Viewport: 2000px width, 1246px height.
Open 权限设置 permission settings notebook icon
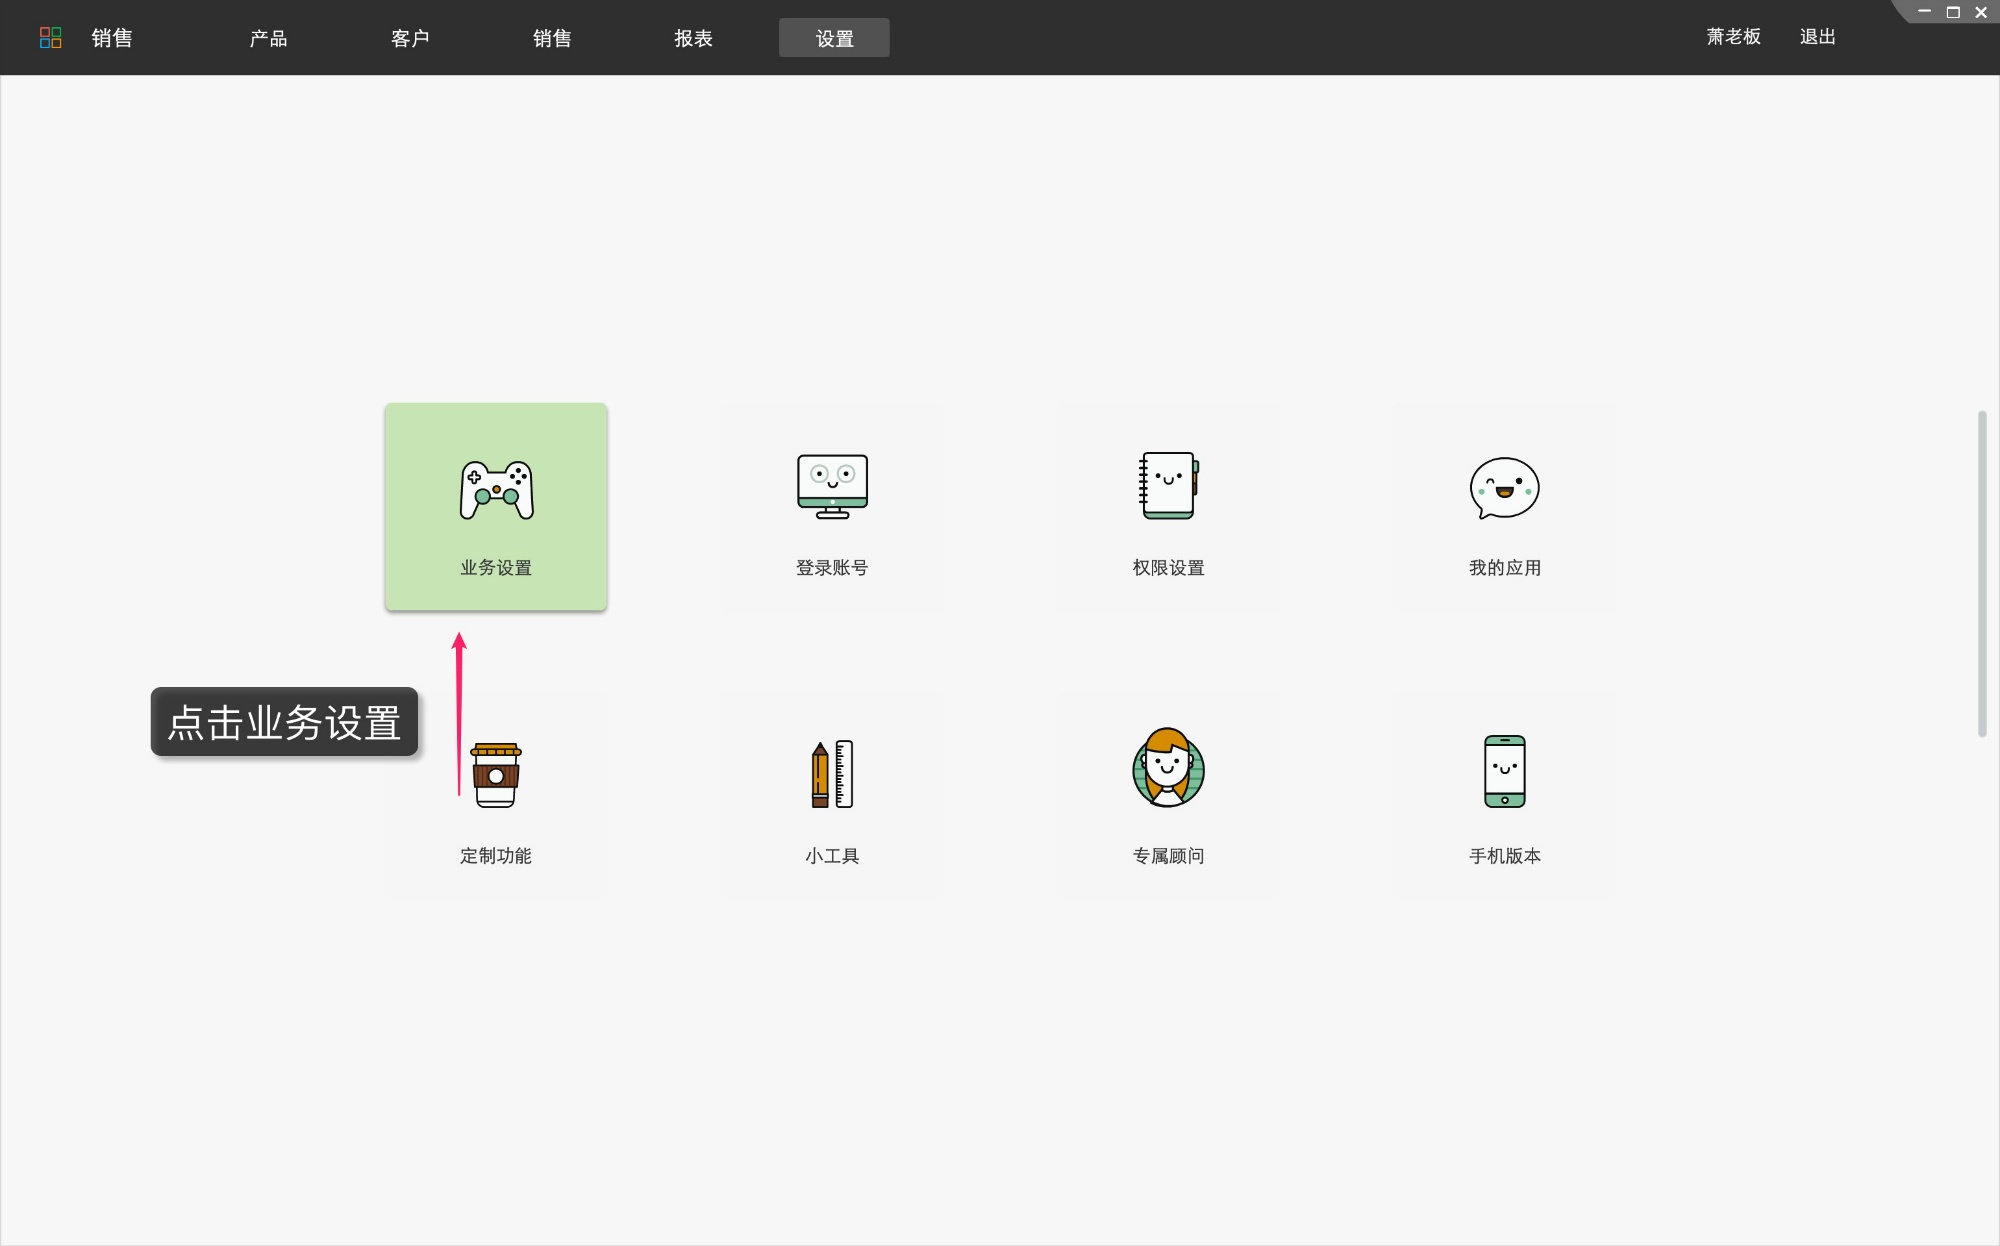(1168, 486)
